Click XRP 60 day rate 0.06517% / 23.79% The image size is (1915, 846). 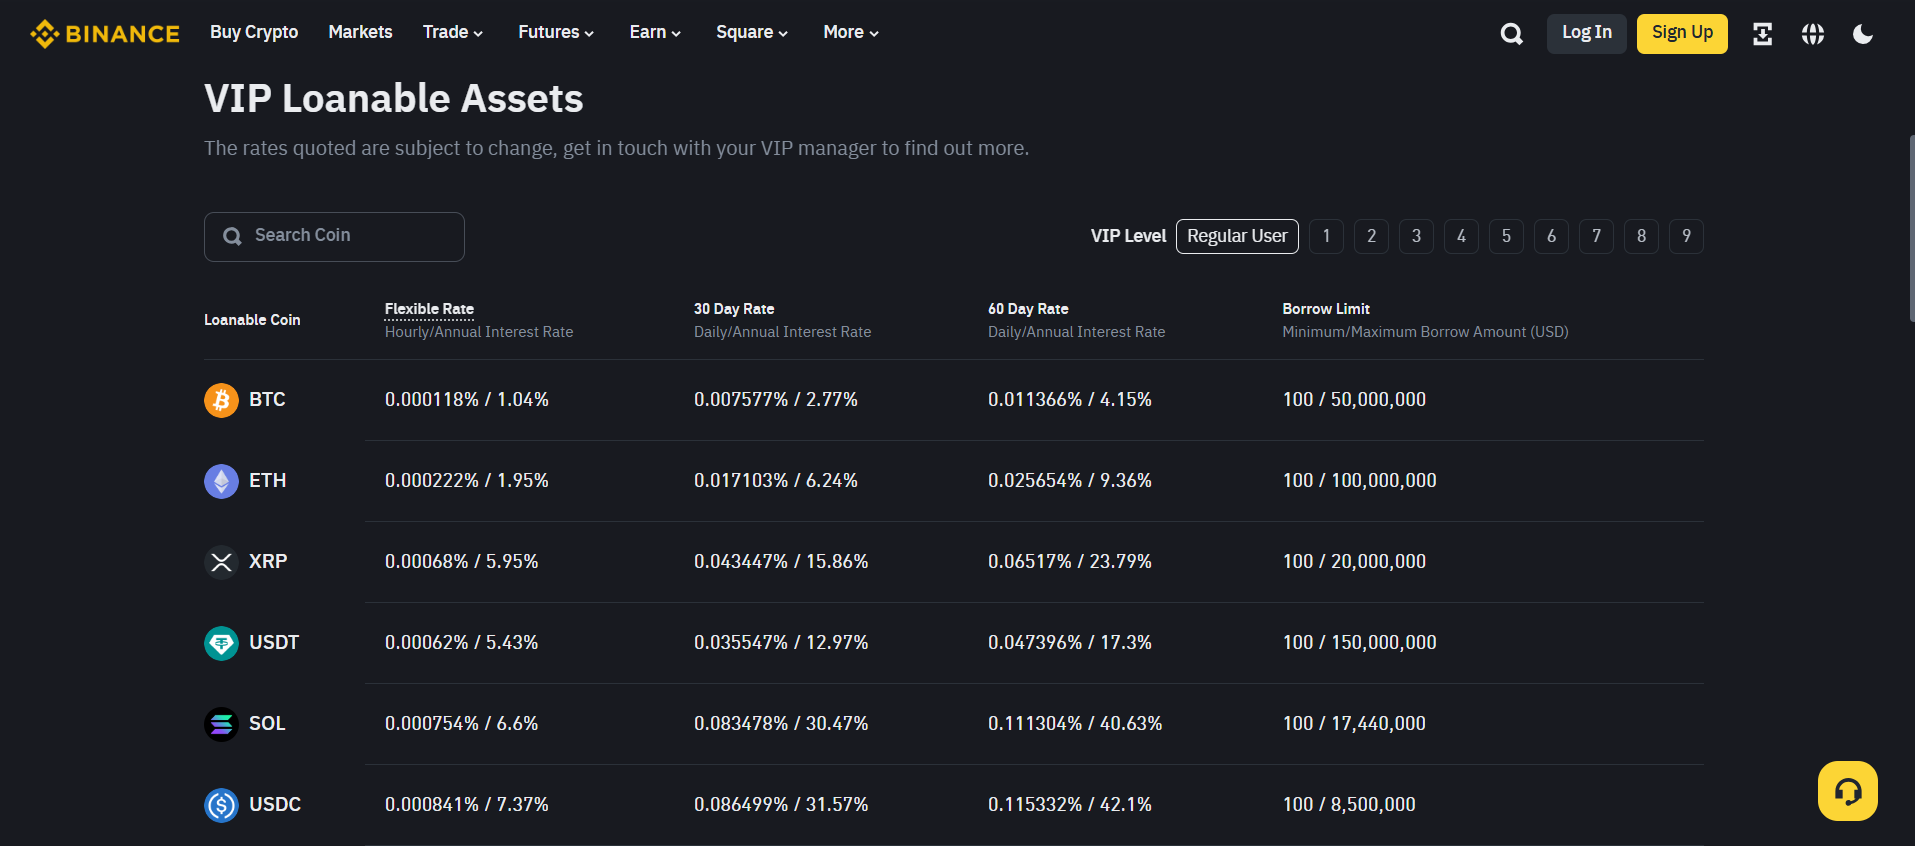(x=1070, y=562)
